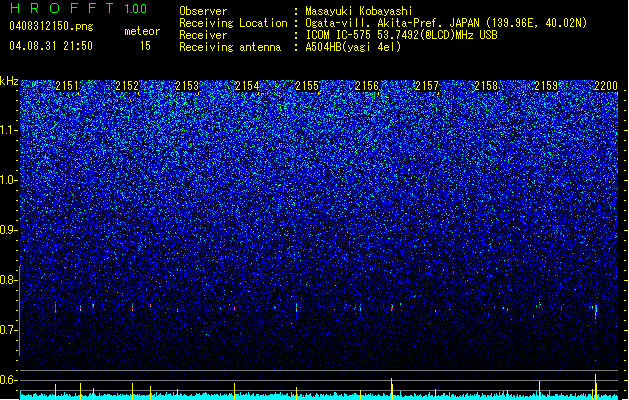Click the 2156 time marker
The height and width of the screenshot is (400, 629).
click(367, 86)
